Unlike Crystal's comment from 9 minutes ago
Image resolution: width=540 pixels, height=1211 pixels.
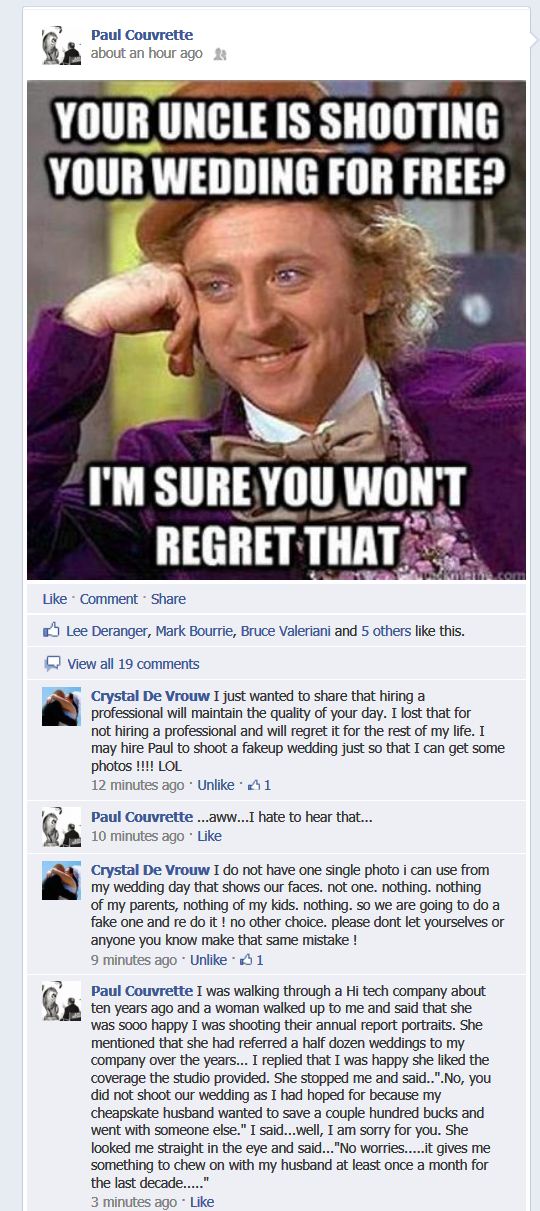tap(208, 960)
